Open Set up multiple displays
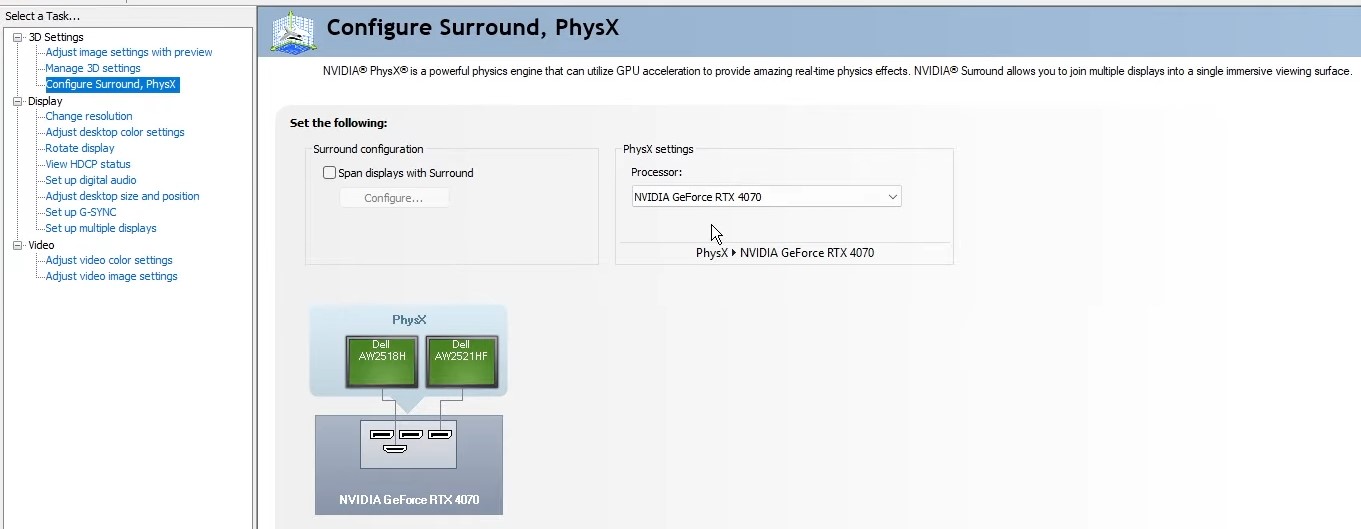The height and width of the screenshot is (529, 1361). [101, 228]
